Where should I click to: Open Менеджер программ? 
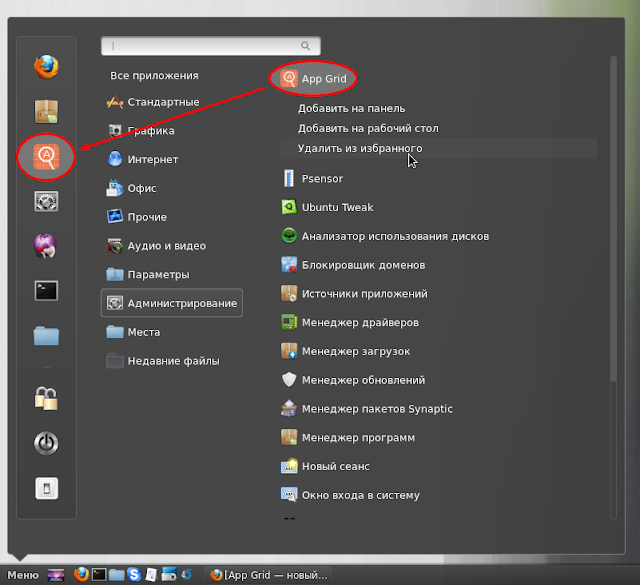(348, 438)
